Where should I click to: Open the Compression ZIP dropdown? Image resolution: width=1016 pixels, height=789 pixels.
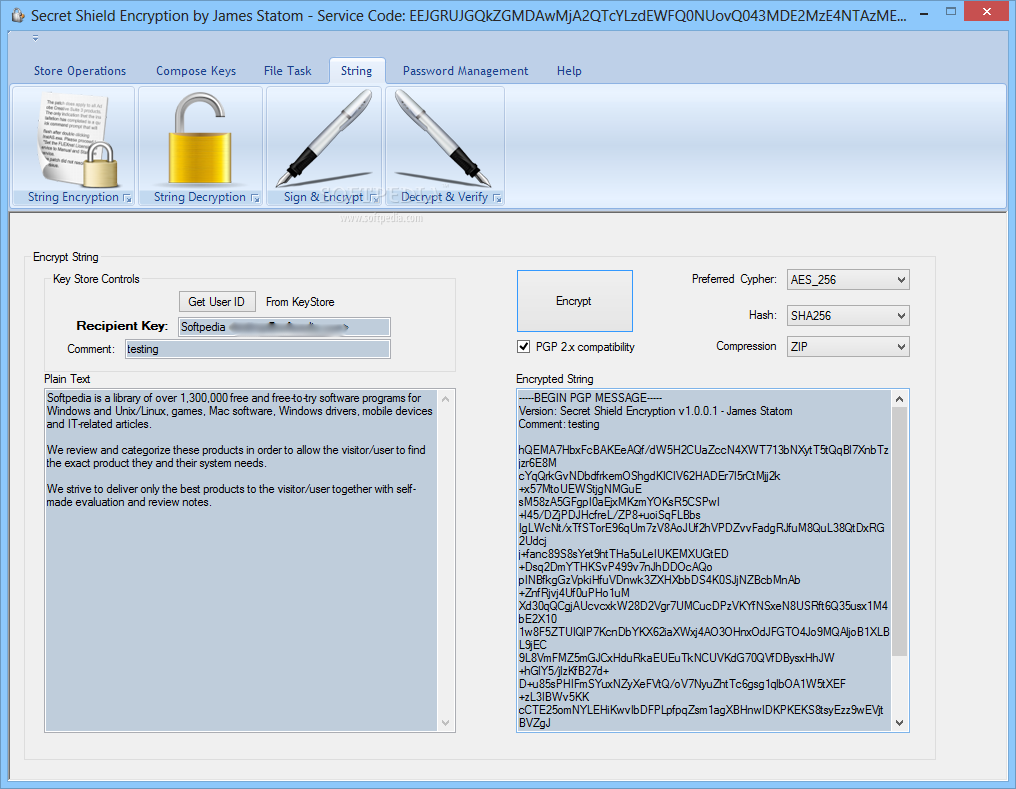(848, 347)
